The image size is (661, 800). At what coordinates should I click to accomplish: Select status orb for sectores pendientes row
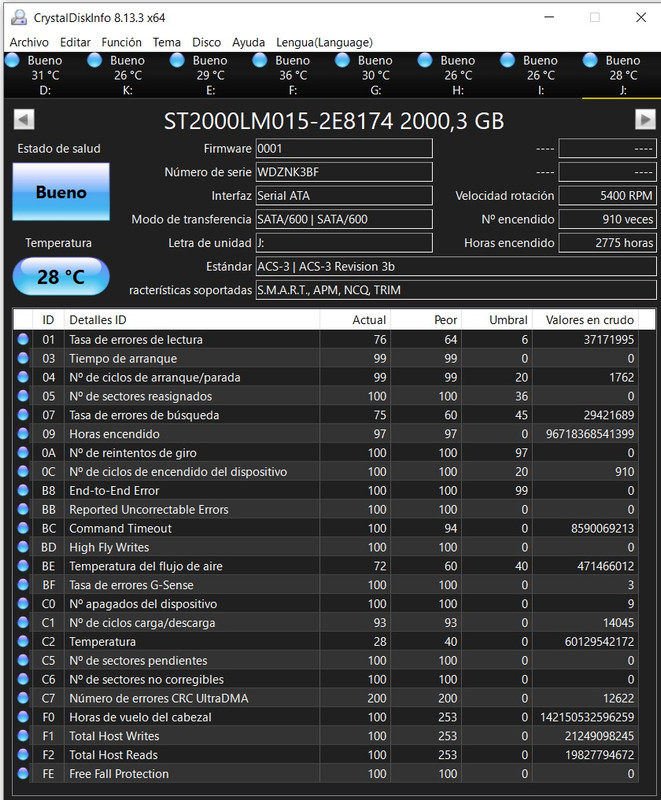[23, 660]
